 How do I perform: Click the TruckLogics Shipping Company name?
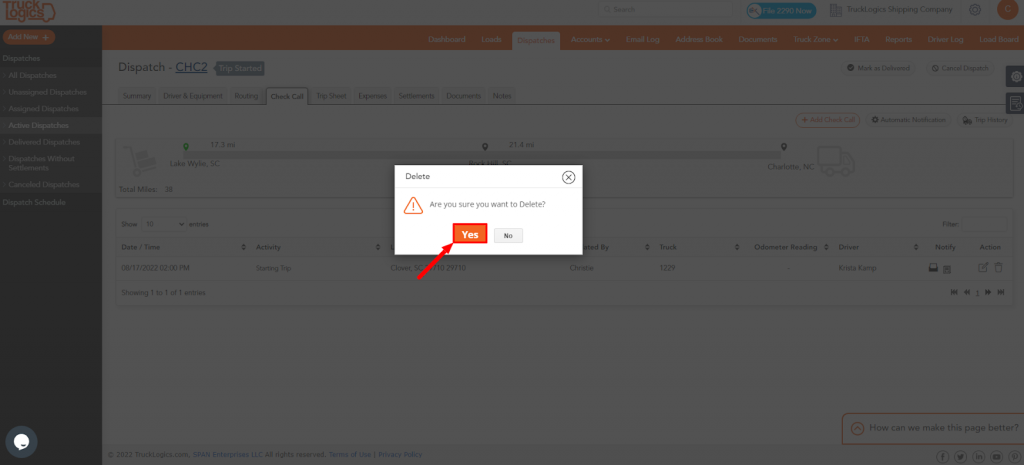click(x=899, y=10)
